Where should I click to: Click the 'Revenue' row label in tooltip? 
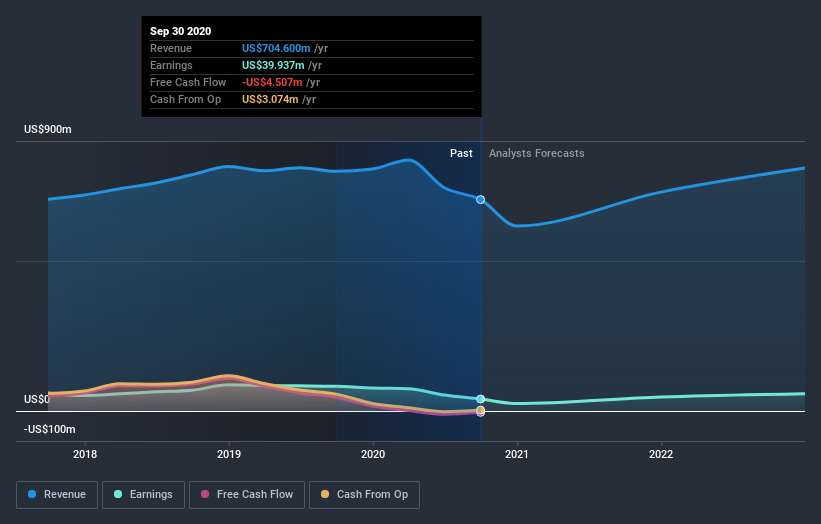click(x=171, y=48)
